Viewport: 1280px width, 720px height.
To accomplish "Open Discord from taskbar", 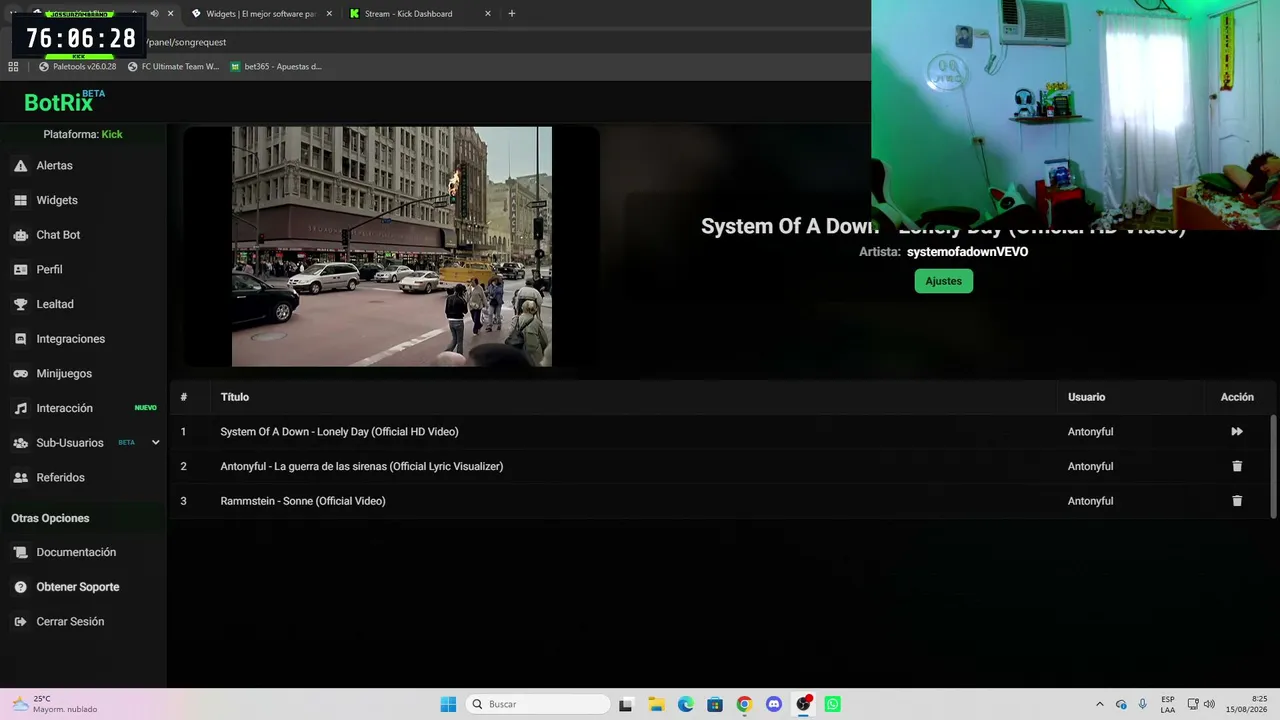I will 773,704.
